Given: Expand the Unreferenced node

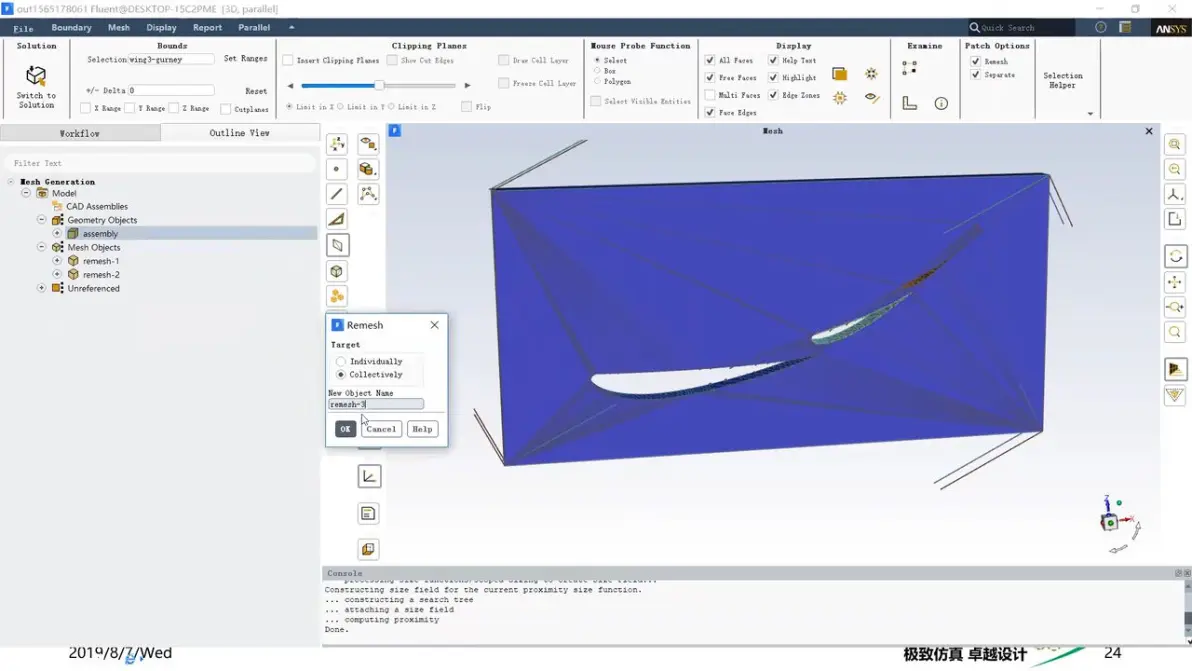Looking at the screenshot, I should click(x=42, y=288).
